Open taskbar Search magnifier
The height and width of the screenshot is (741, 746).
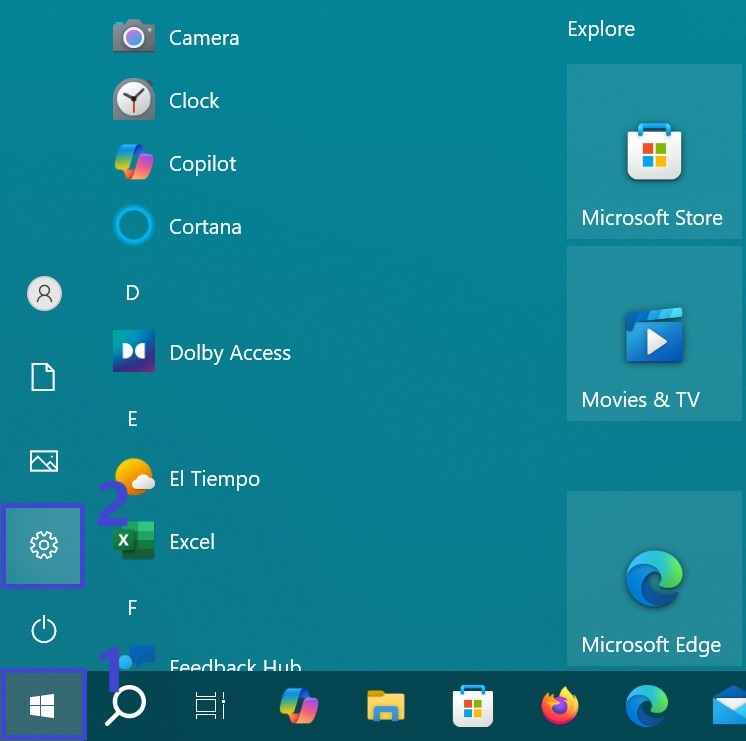pyautogui.click(x=126, y=707)
